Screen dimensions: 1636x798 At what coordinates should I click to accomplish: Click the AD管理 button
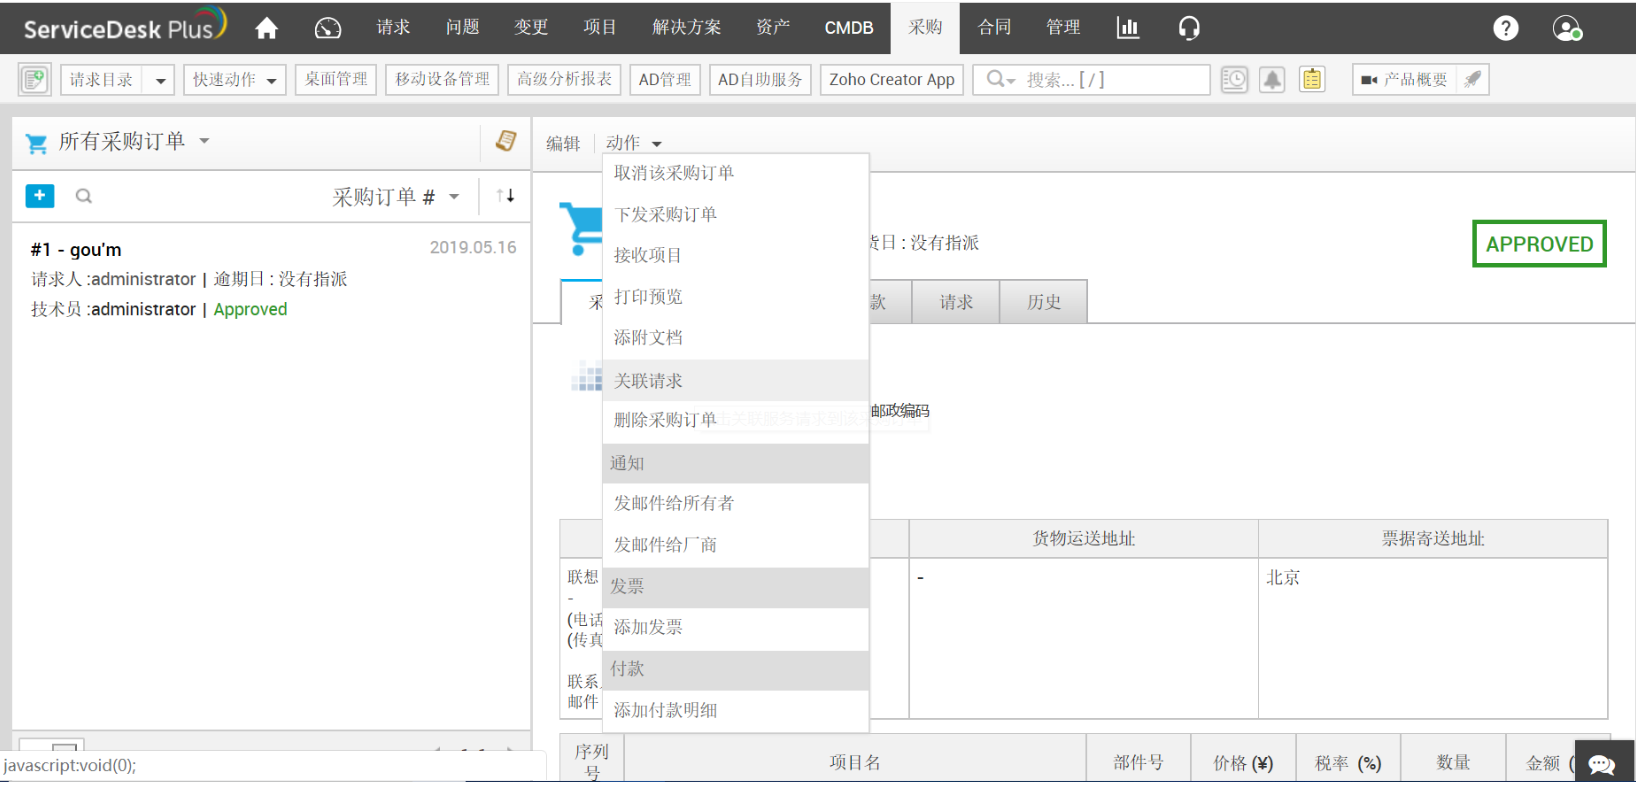point(665,79)
